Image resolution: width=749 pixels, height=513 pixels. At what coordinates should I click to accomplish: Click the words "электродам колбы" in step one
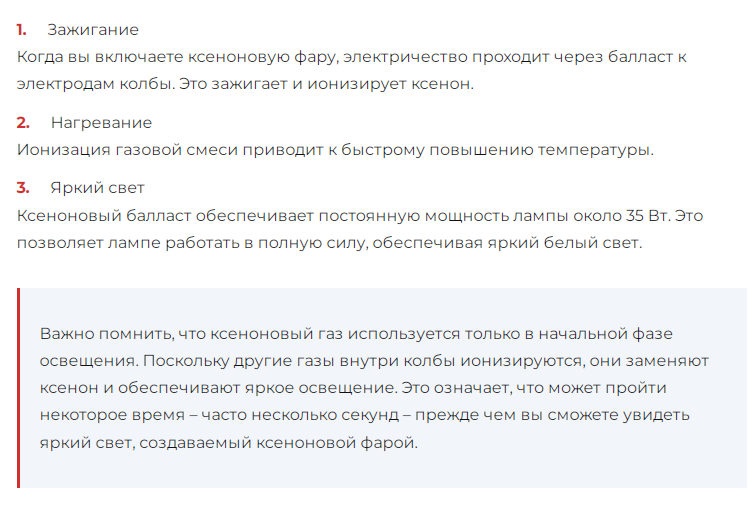[x=82, y=84]
